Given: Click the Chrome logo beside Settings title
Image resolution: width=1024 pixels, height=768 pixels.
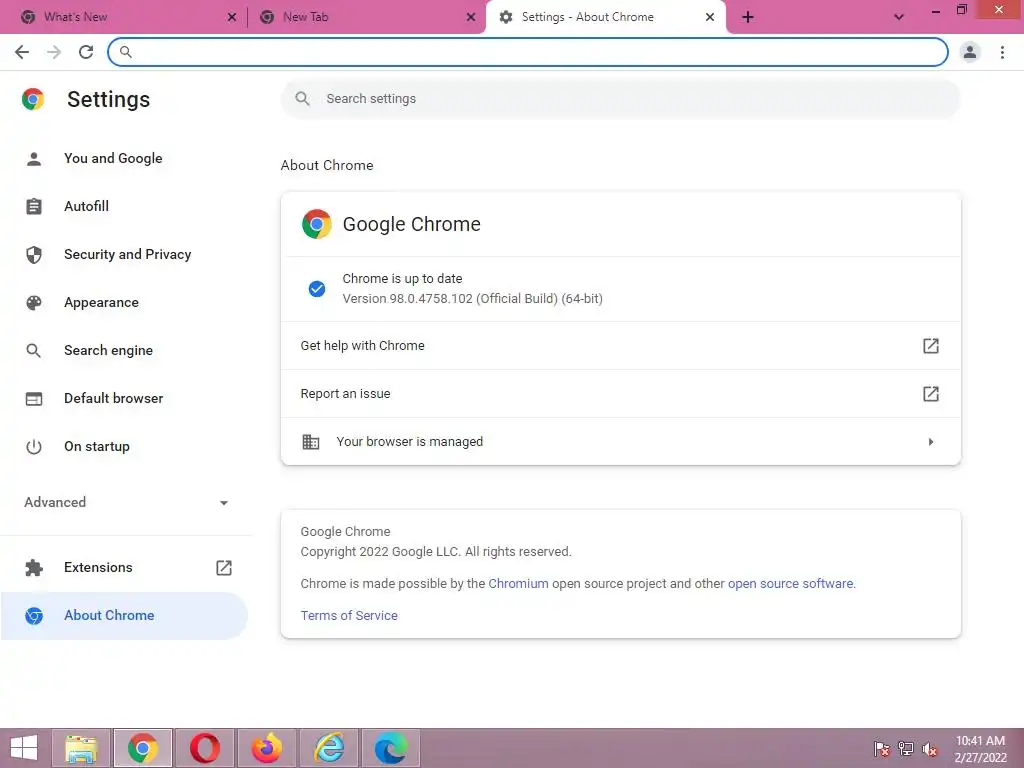Looking at the screenshot, I should pyautogui.click(x=33, y=99).
